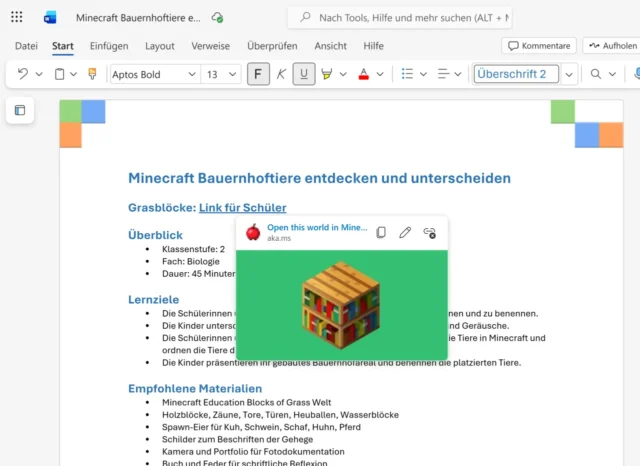Click the Find search icon in ribbon
The image size is (640, 466).
(596, 74)
